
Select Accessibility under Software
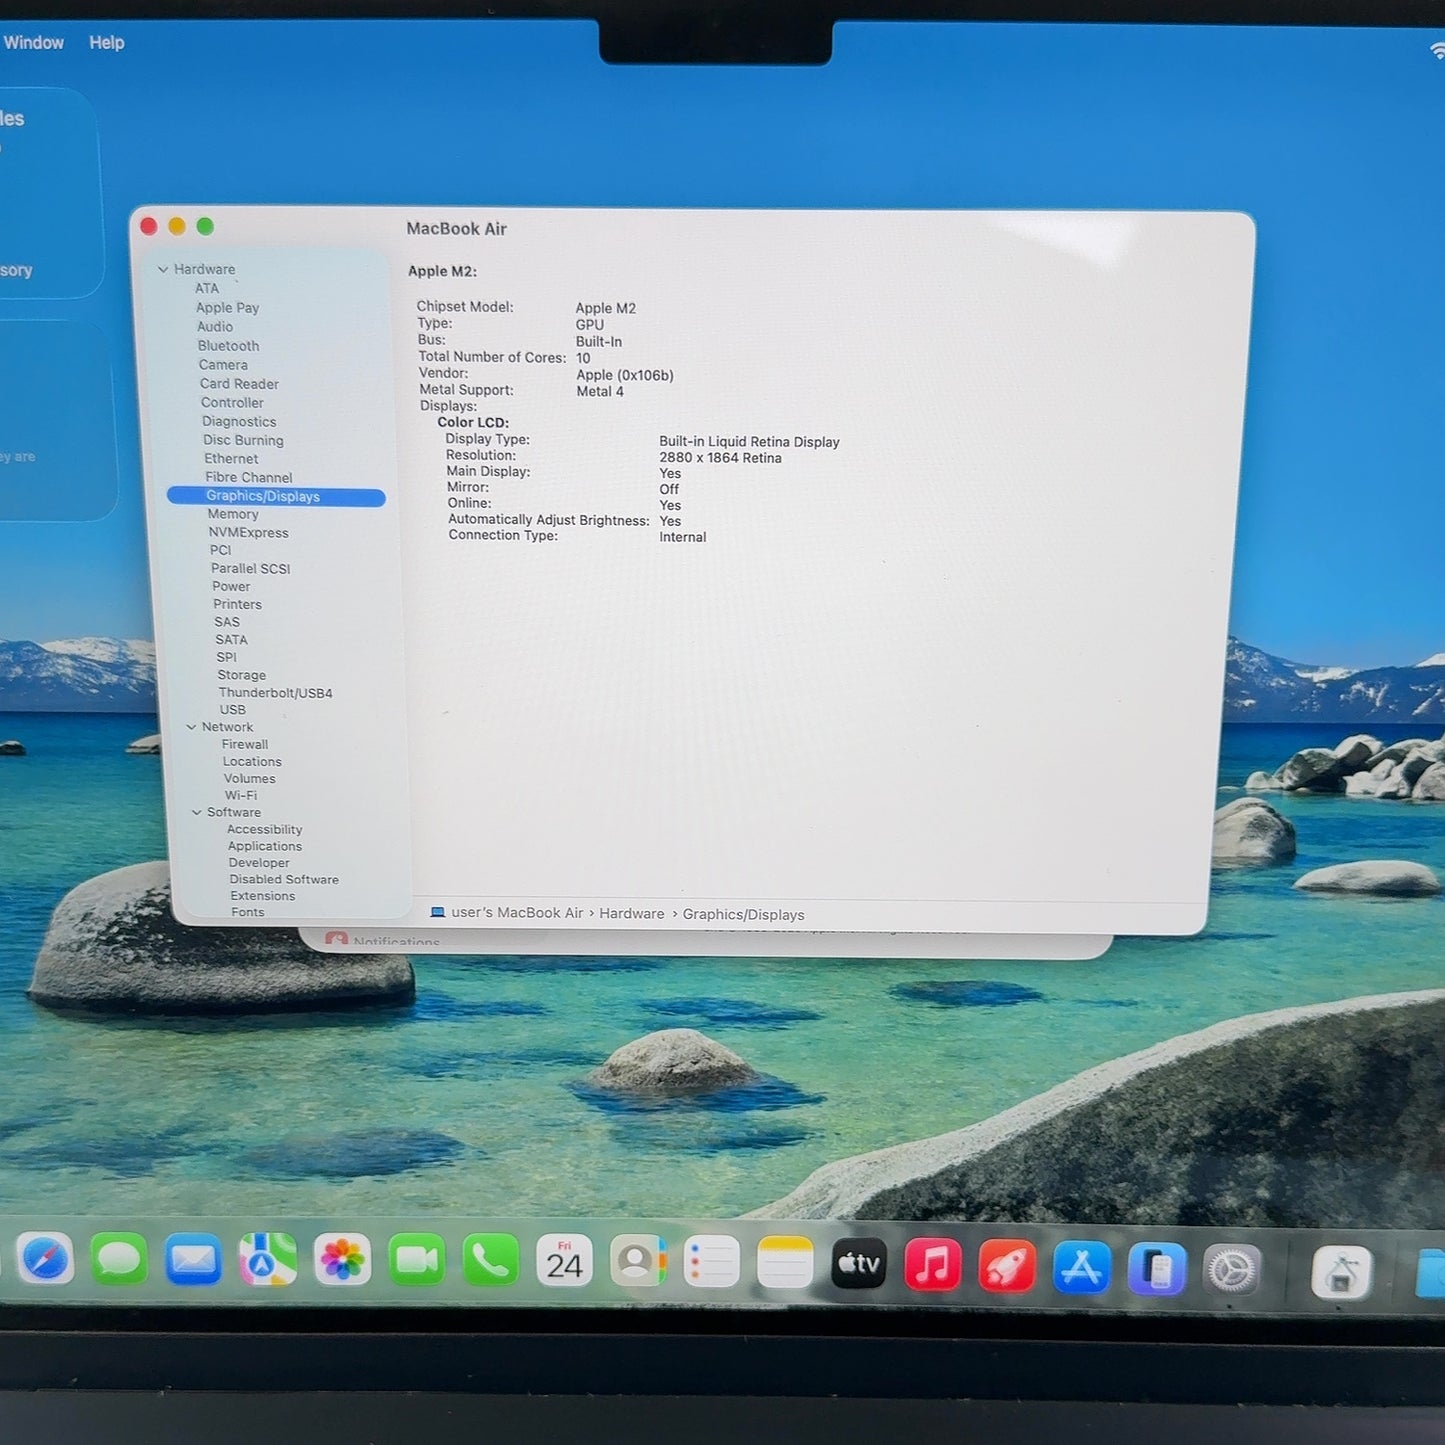click(265, 830)
